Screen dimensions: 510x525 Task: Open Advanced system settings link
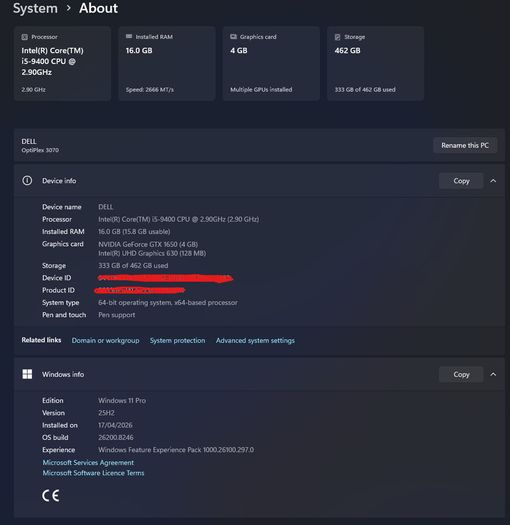point(255,341)
